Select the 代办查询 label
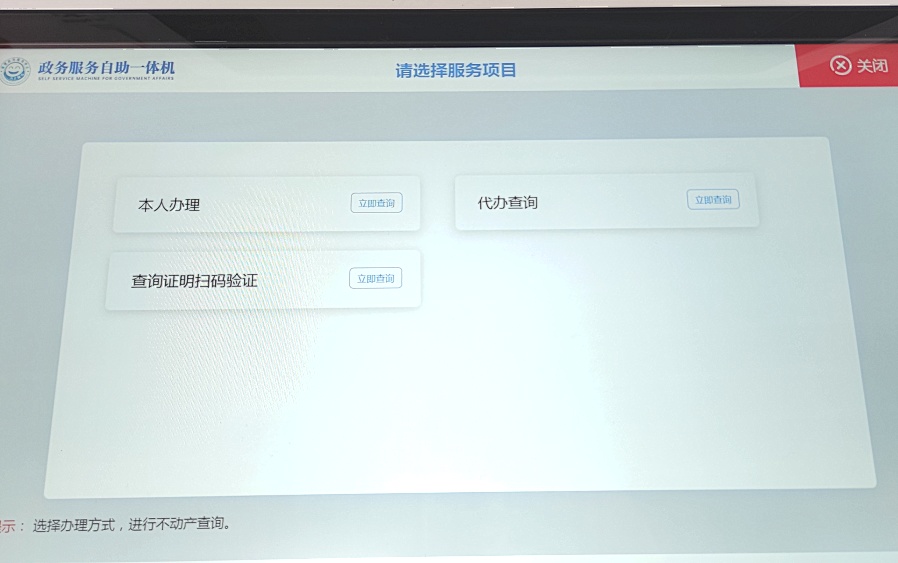898x563 pixels. pos(508,202)
